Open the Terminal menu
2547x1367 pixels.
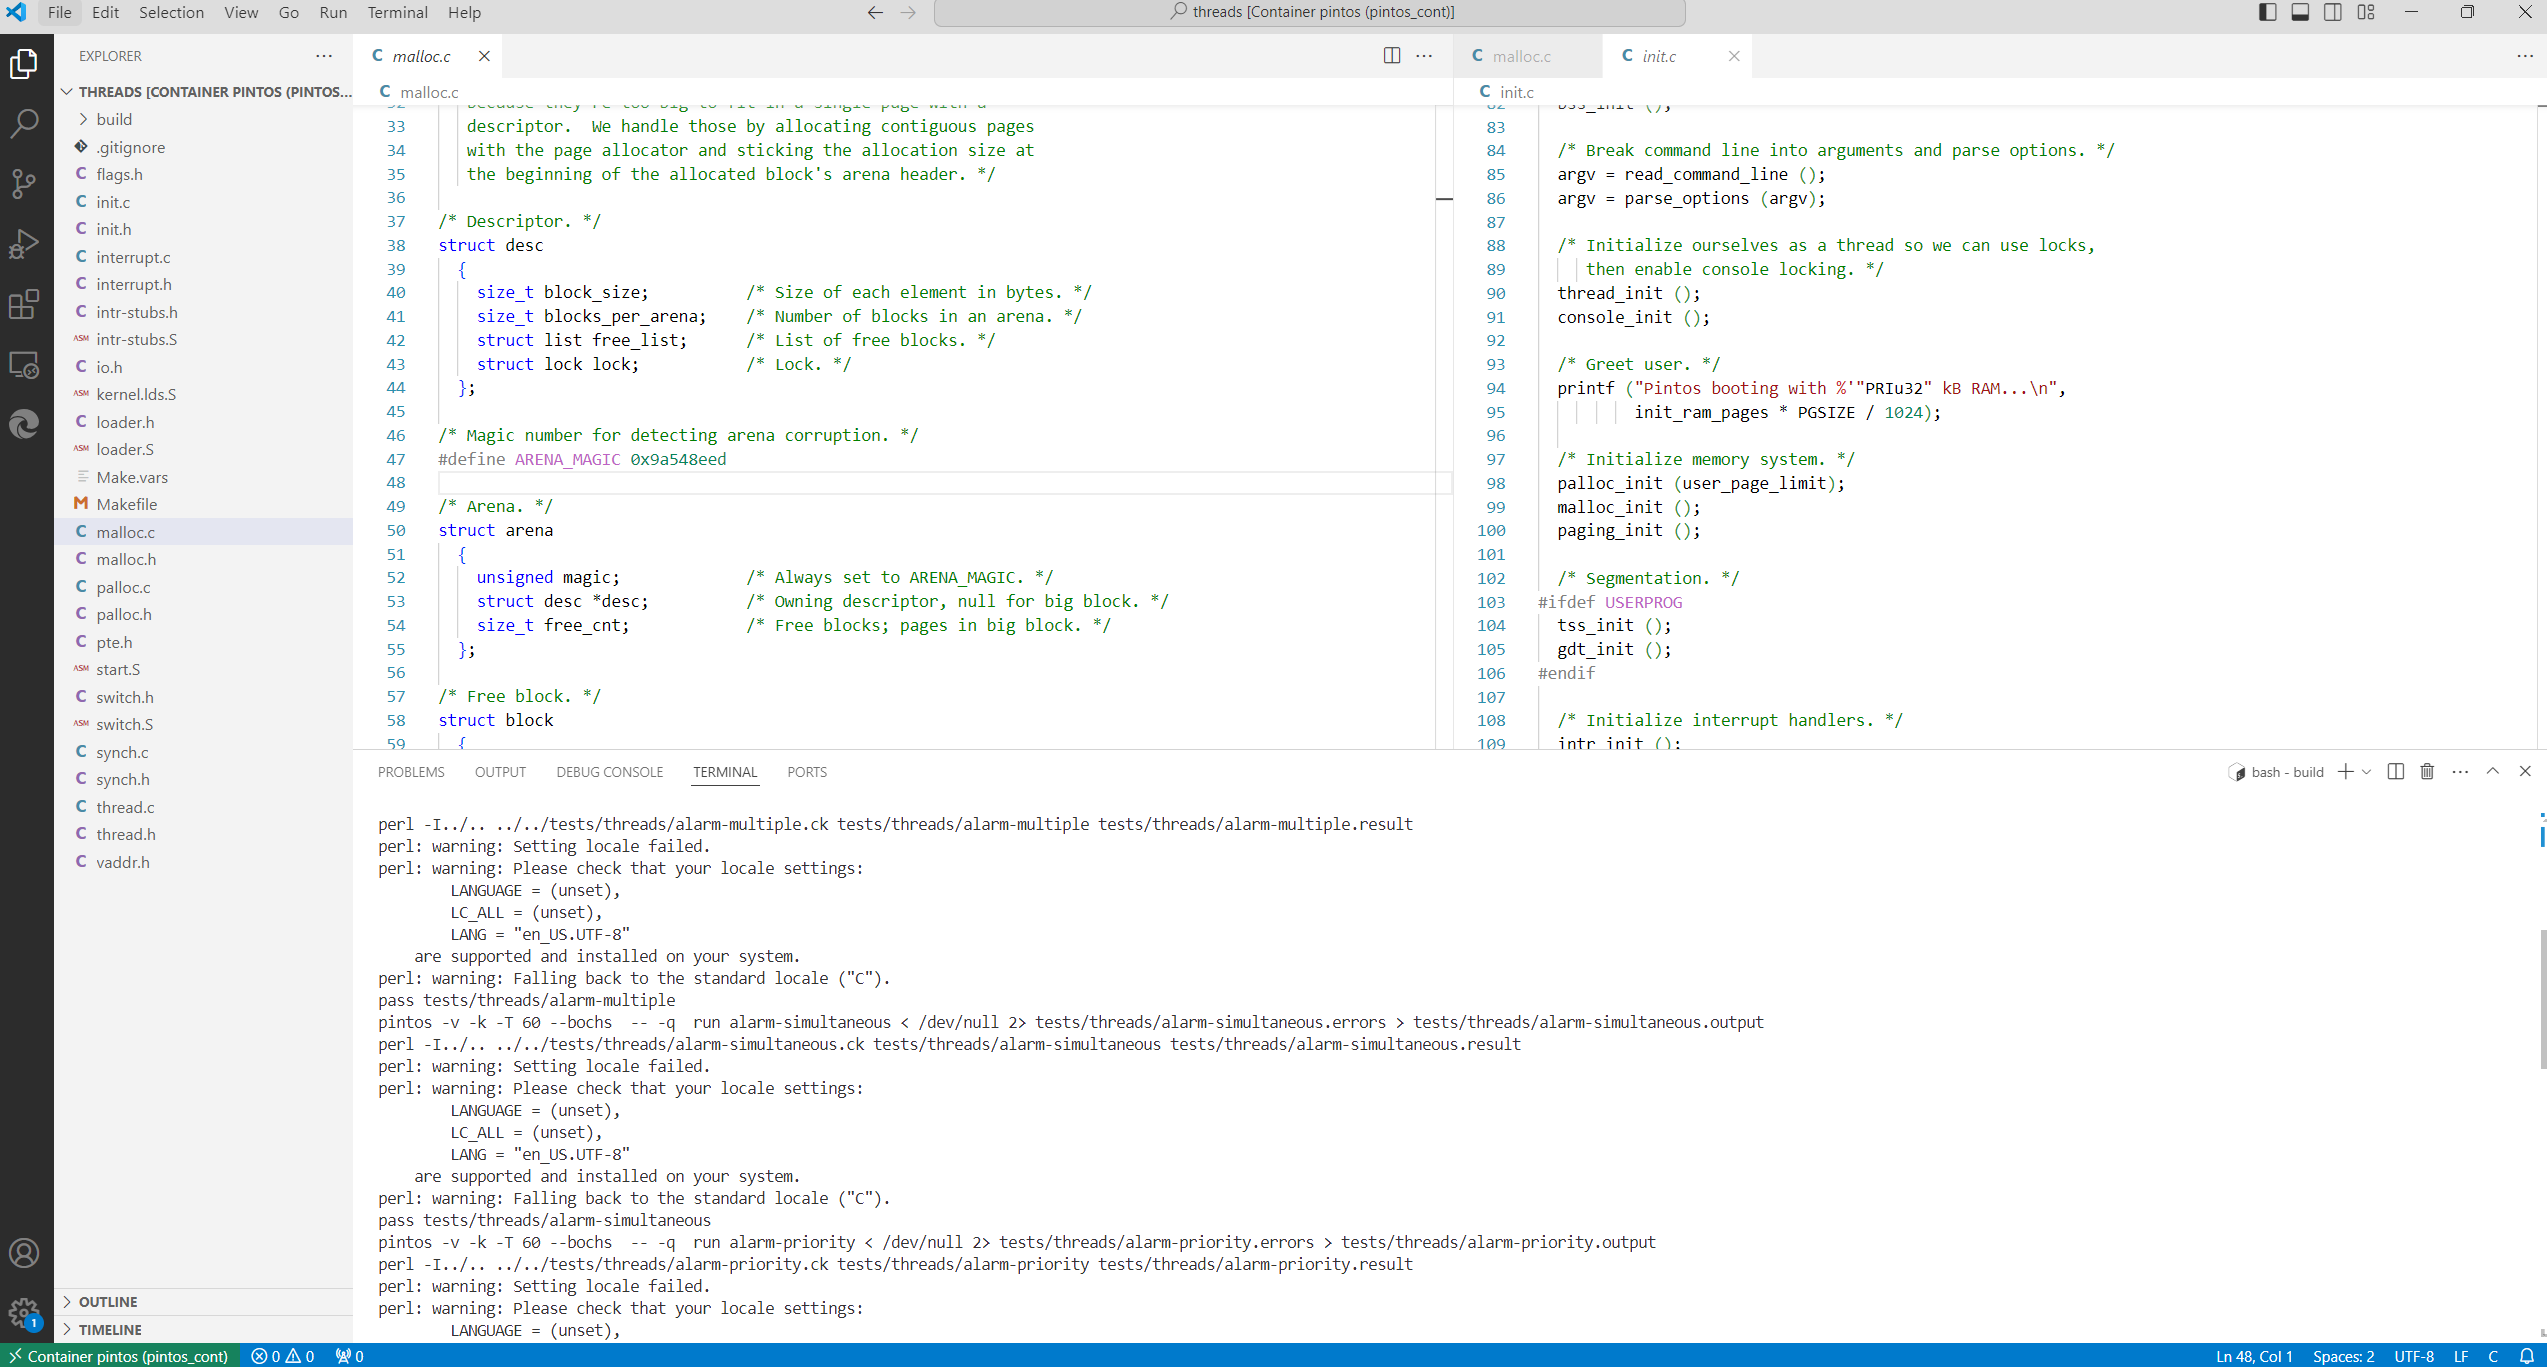click(397, 12)
